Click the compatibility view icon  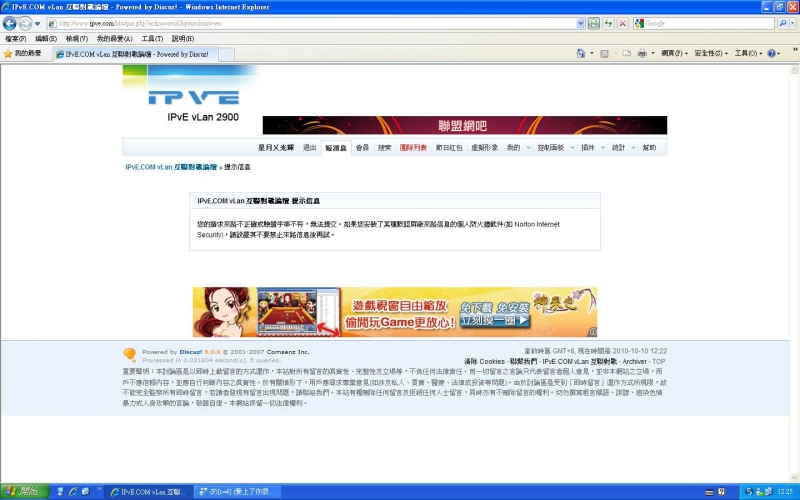pyautogui.click(x=593, y=23)
